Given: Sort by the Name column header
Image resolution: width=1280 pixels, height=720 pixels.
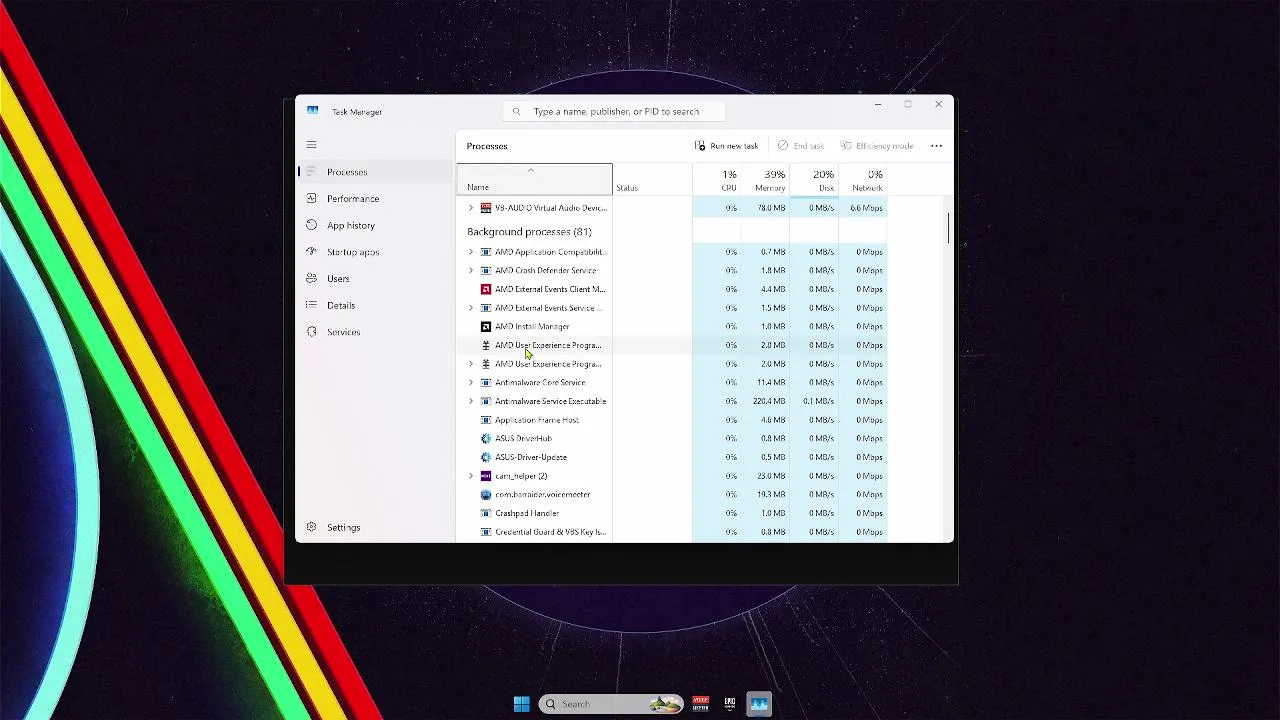Looking at the screenshot, I should 534,179.
